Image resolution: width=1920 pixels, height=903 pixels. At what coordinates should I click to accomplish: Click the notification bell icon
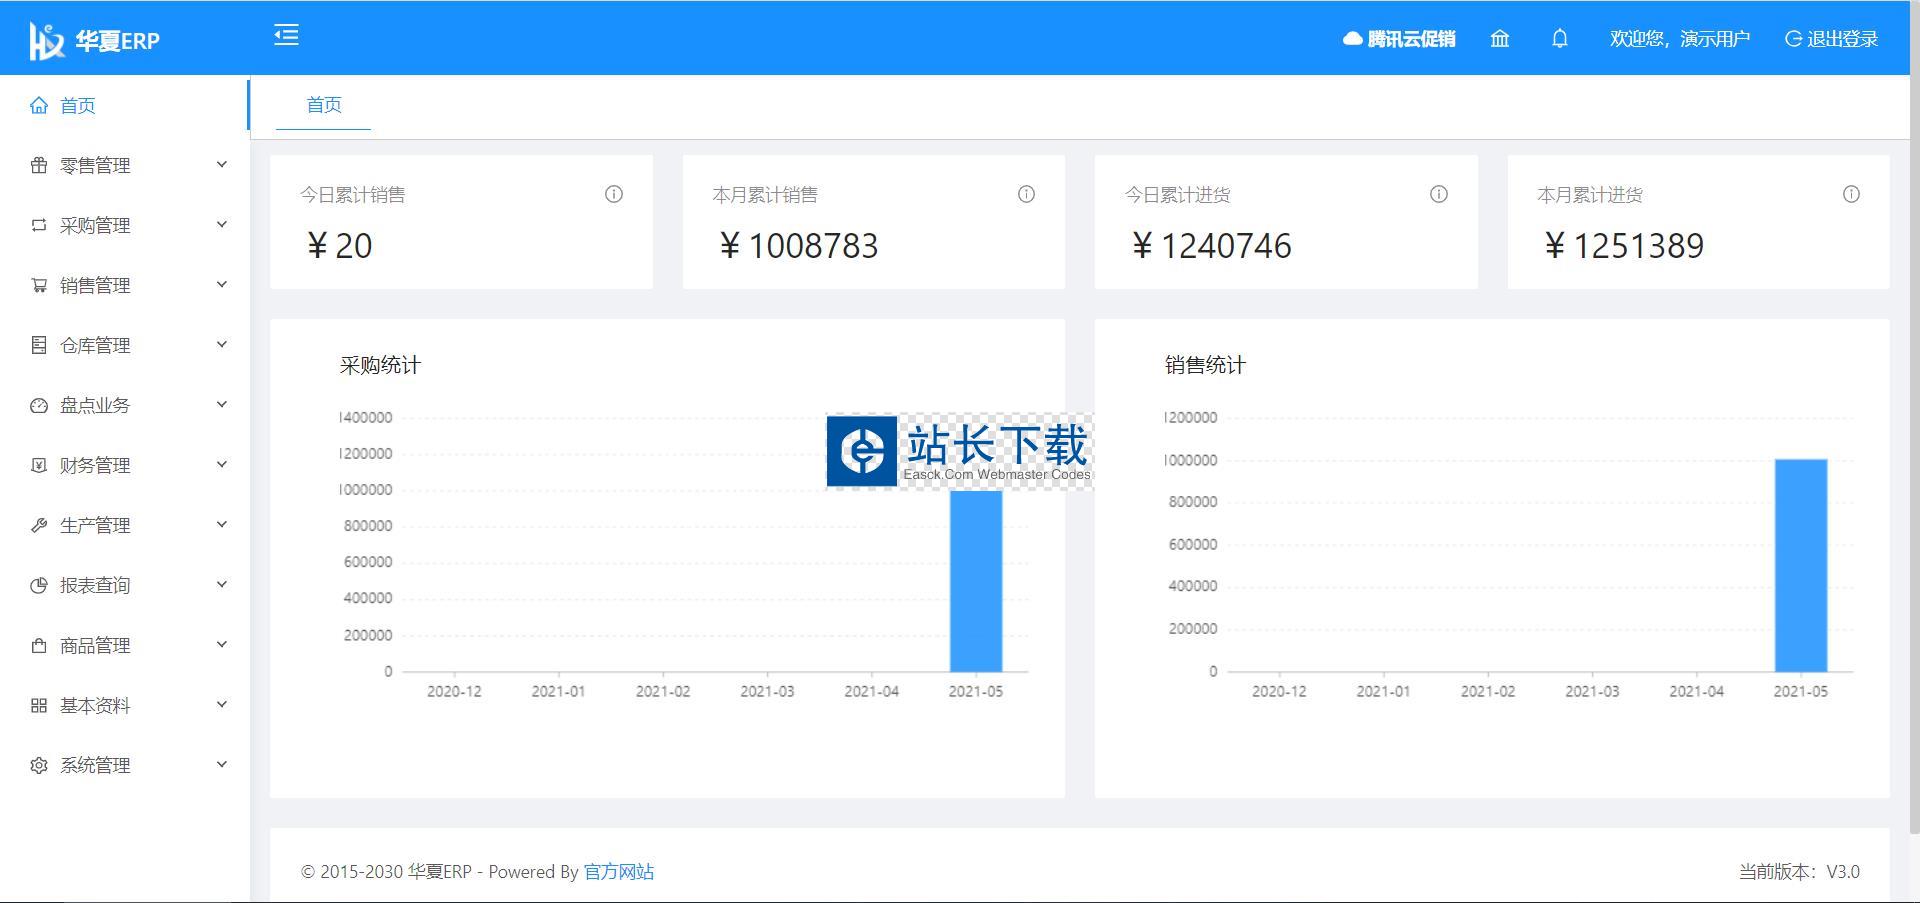pyautogui.click(x=1559, y=39)
